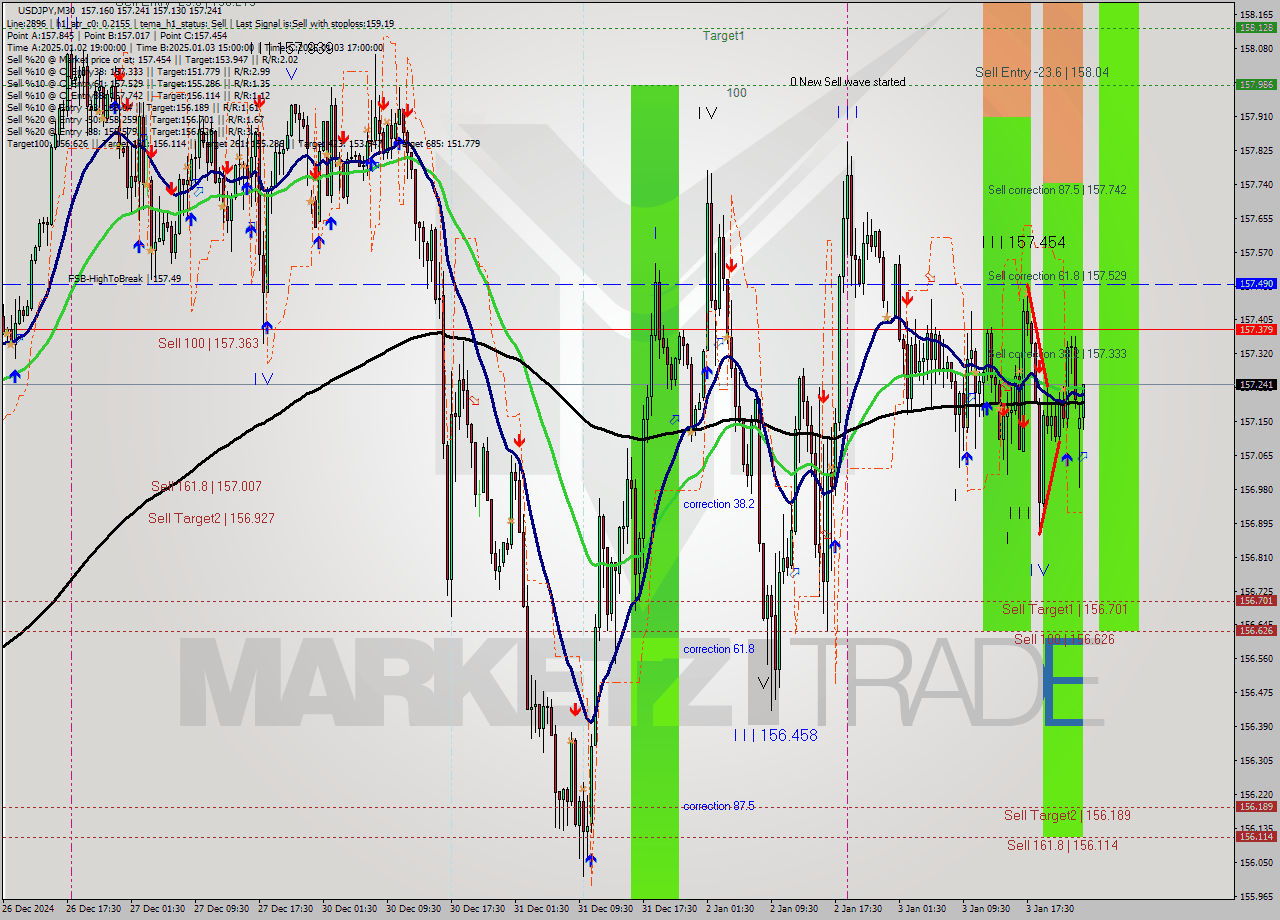This screenshot has width=1280, height=920.
Task: Select '2 Jan 17:30' on time axis
Action: tap(858, 909)
